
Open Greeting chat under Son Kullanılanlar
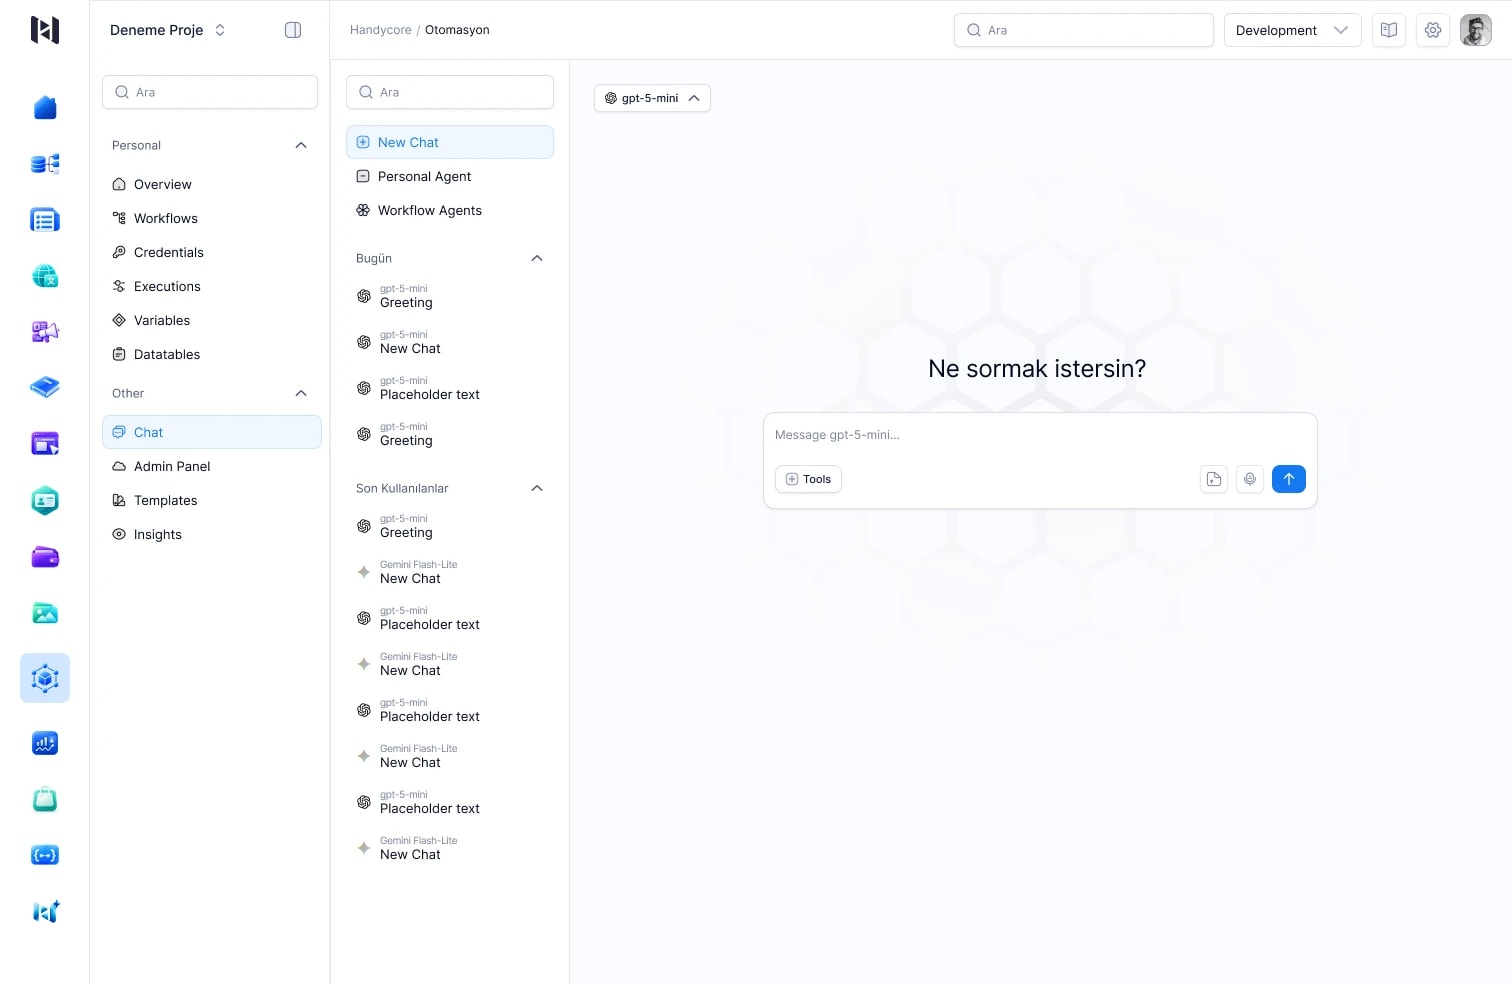coord(450,526)
